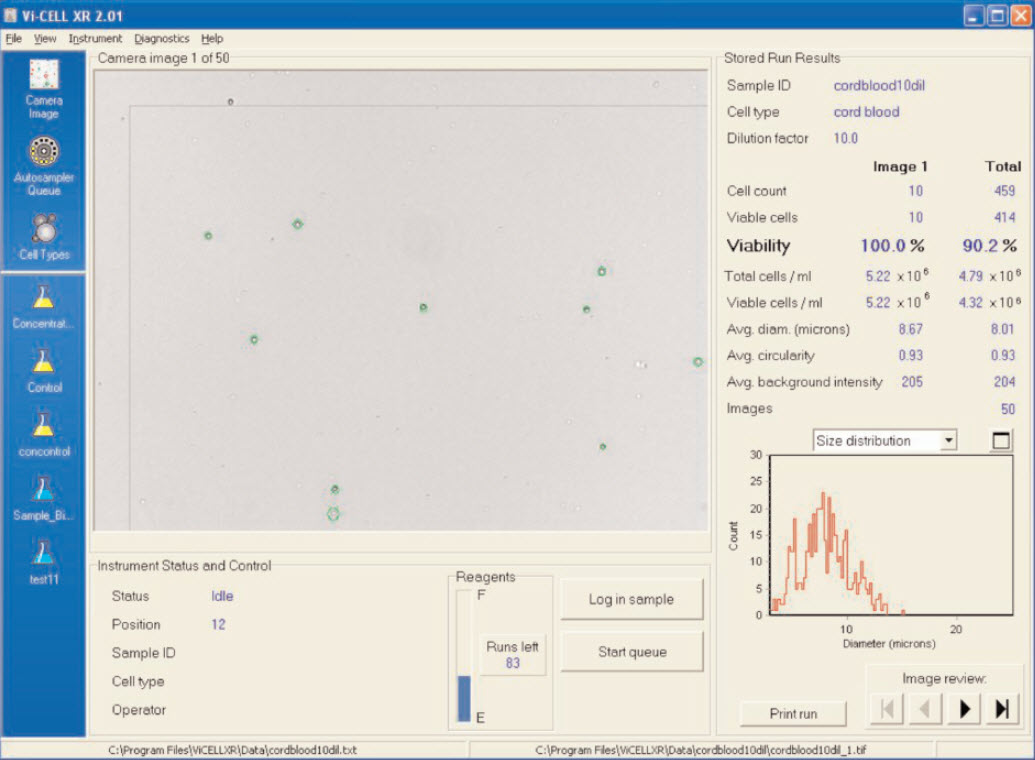Screen dimensions: 1035x760
Task: Click the cordblood10dil_1.tif path in status bar
Action: tap(701, 750)
